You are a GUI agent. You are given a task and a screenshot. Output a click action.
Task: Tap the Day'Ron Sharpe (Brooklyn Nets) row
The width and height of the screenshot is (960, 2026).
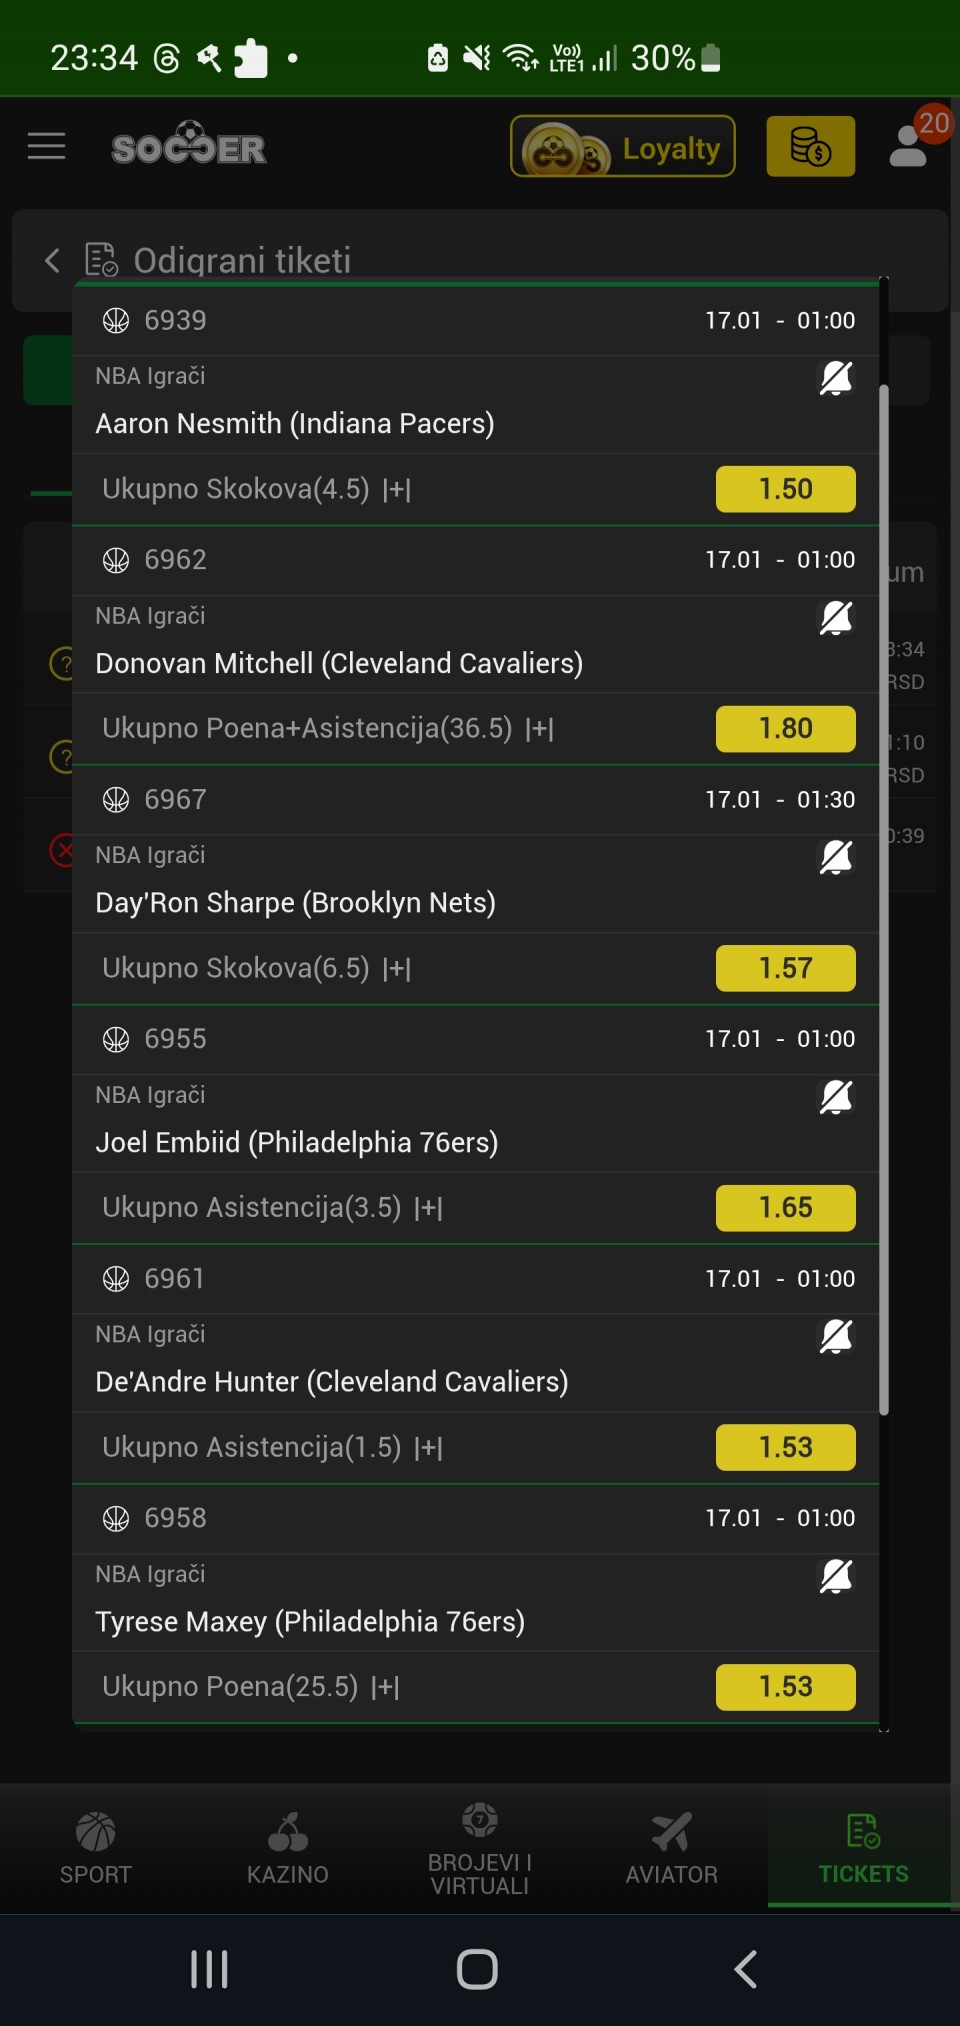(296, 903)
